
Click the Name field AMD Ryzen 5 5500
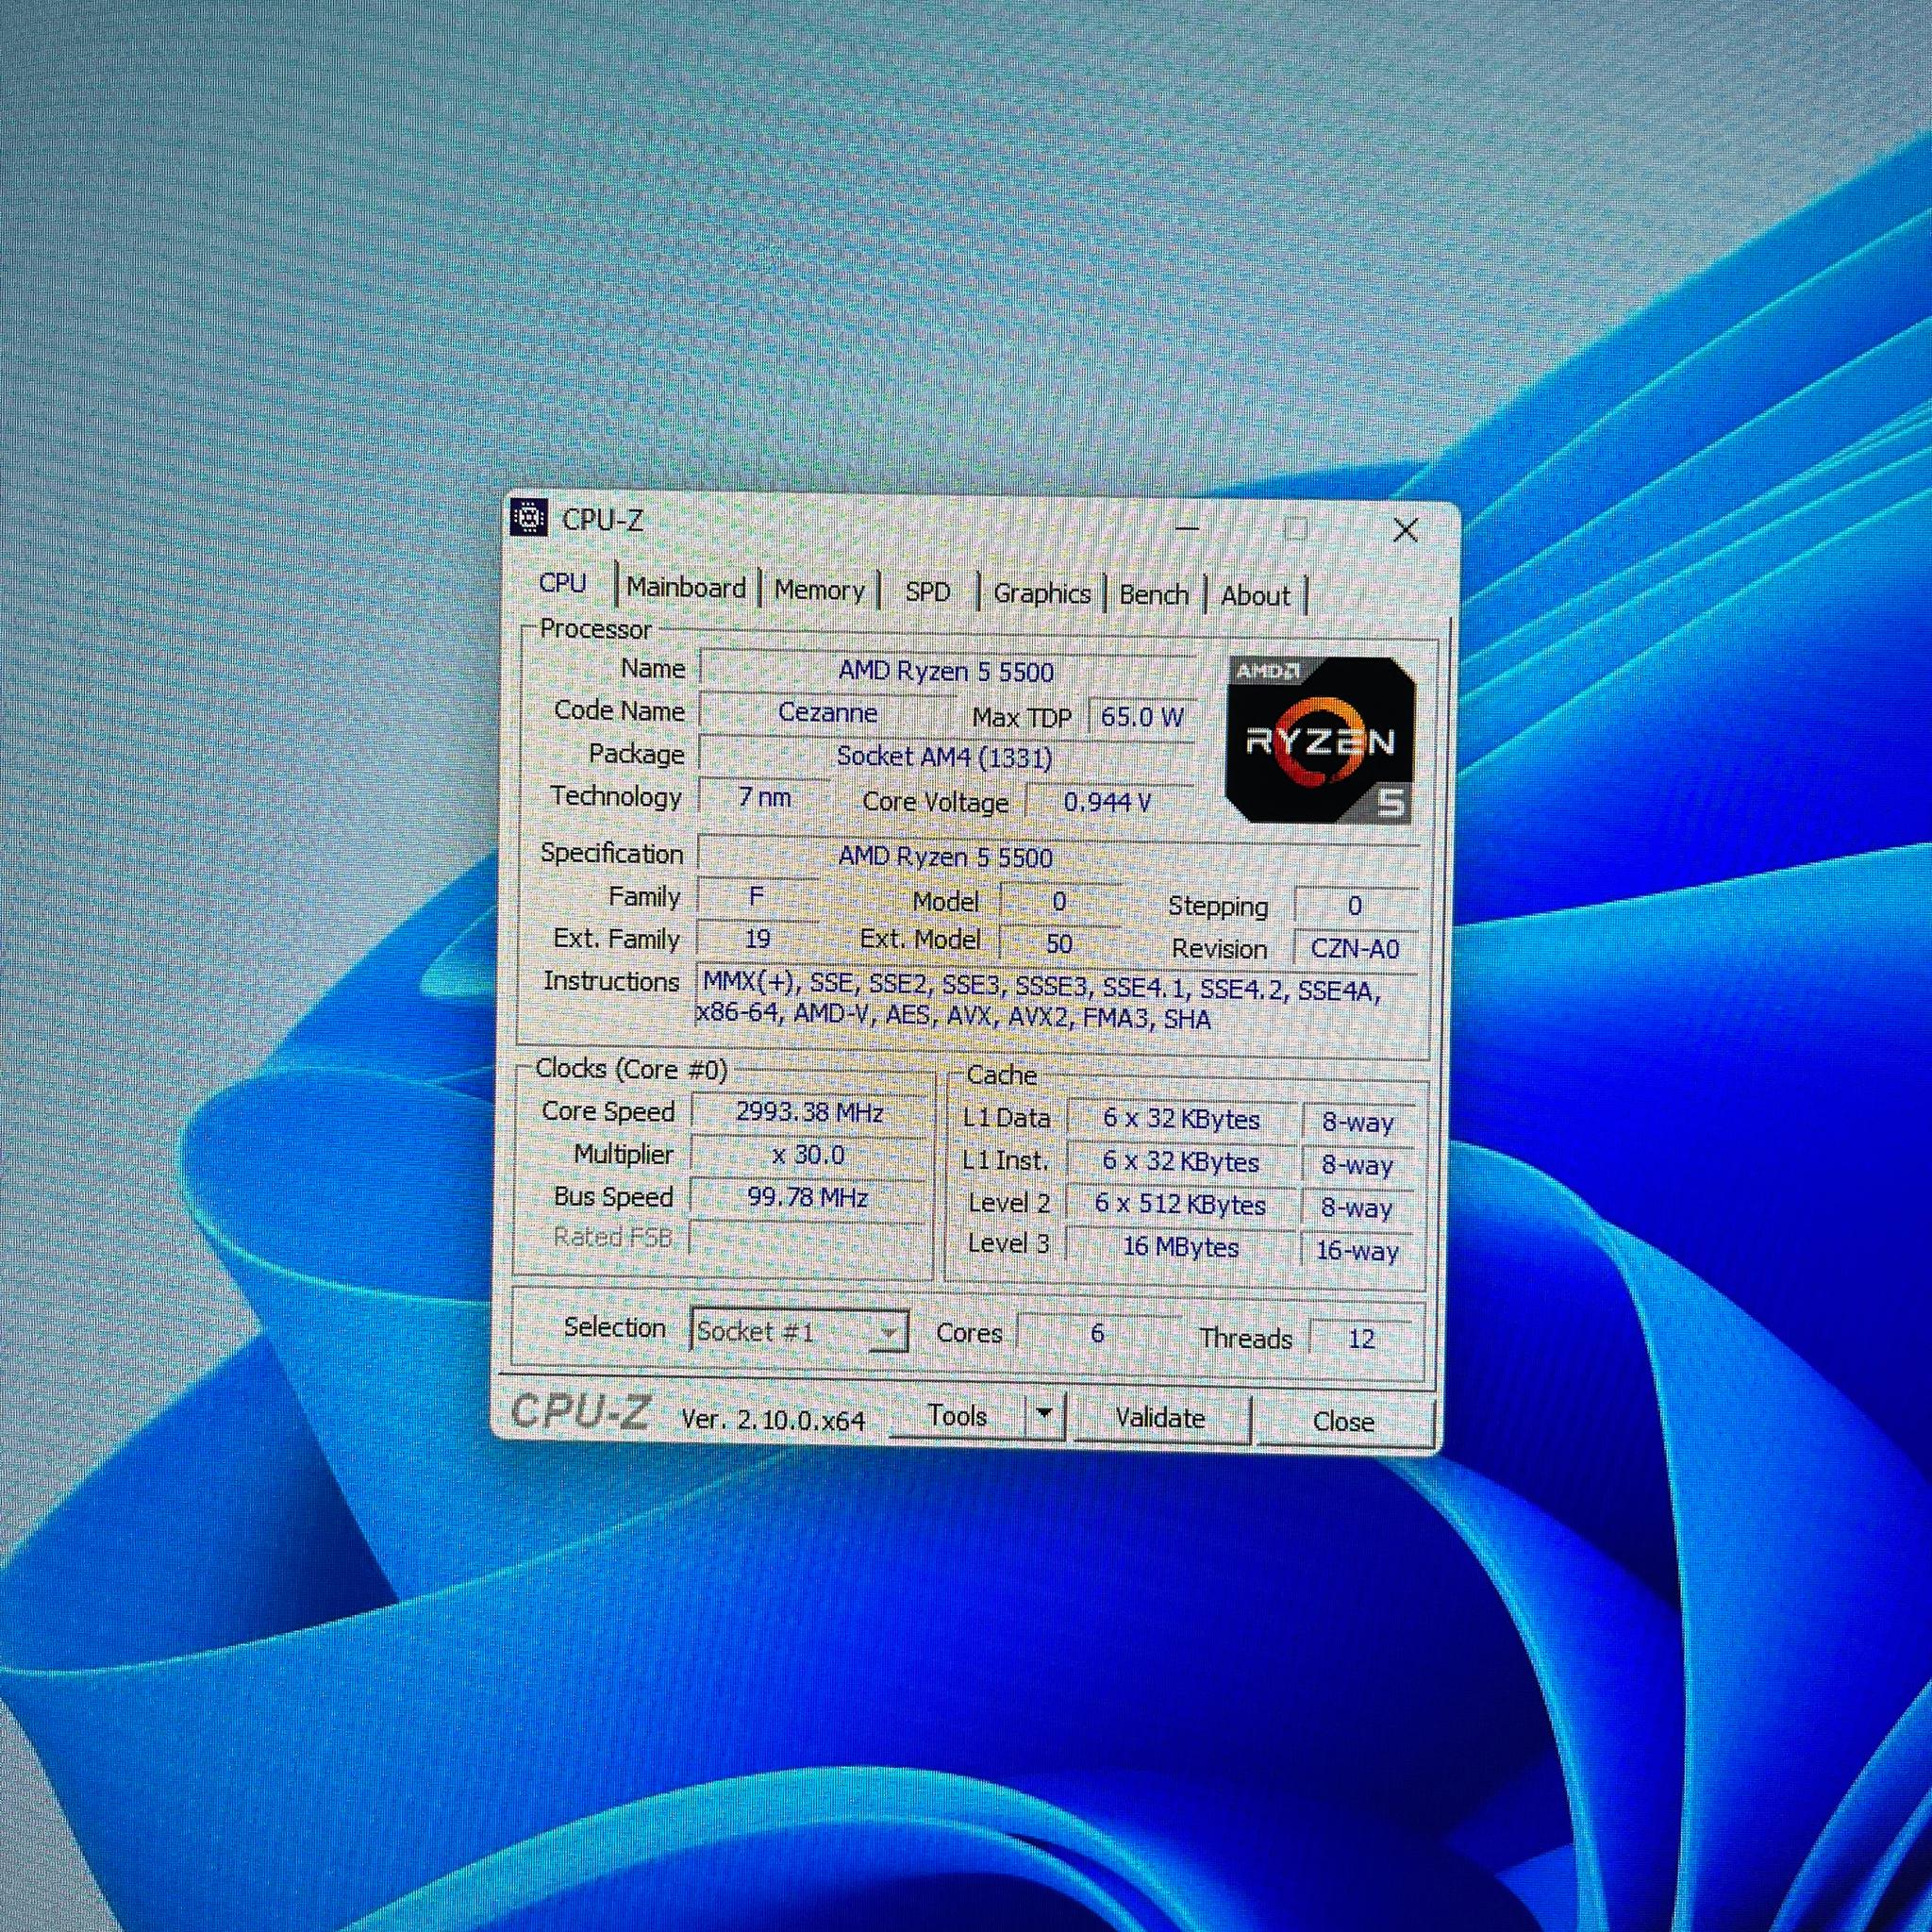click(x=946, y=671)
